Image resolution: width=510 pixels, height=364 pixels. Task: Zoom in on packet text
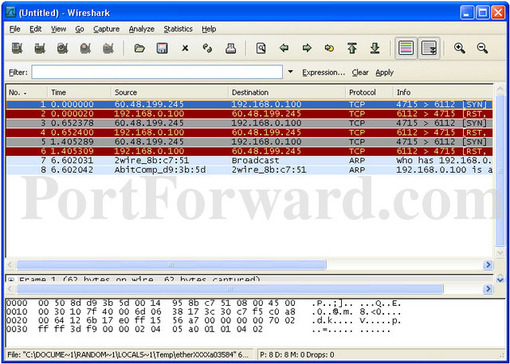point(459,48)
